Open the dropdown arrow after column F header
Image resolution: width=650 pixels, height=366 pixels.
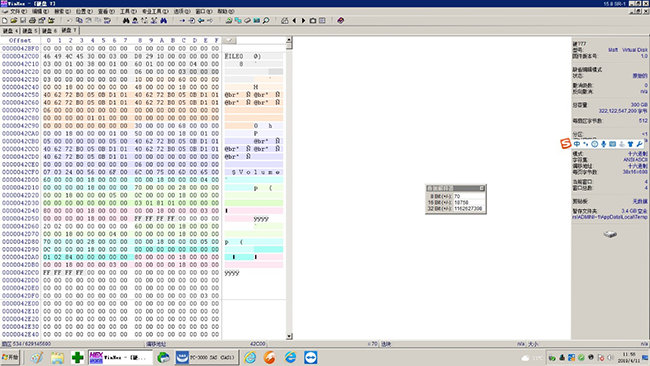pyautogui.click(x=229, y=40)
